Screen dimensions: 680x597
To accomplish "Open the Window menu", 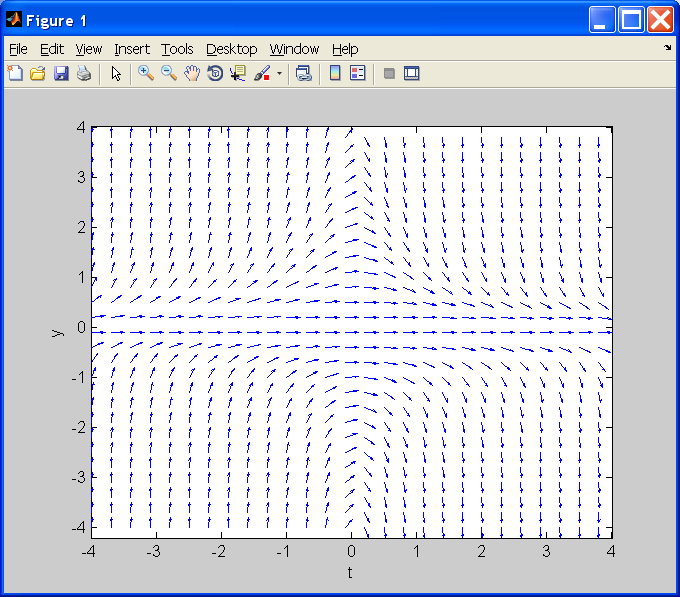I will click(x=294, y=49).
